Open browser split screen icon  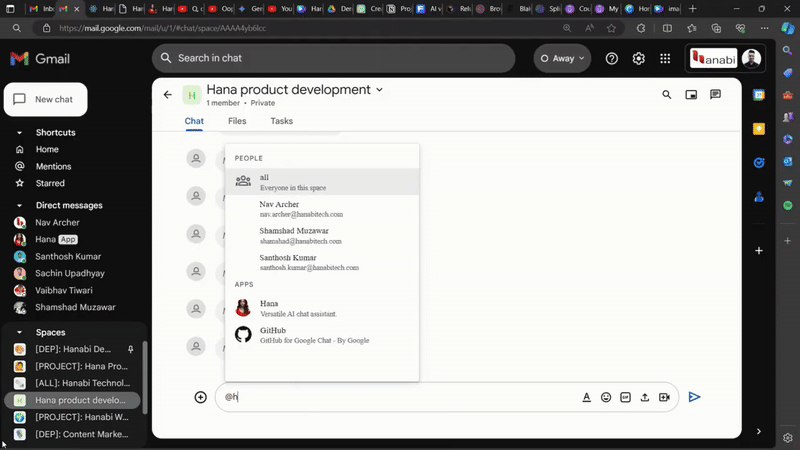coord(667,28)
